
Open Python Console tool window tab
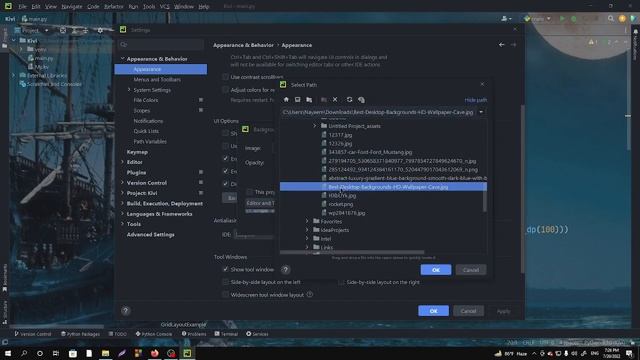[154, 334]
